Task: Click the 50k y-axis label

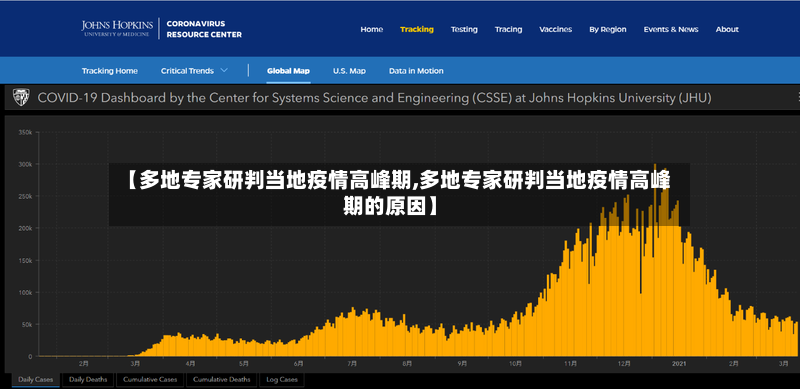Action: pyautogui.click(x=27, y=325)
